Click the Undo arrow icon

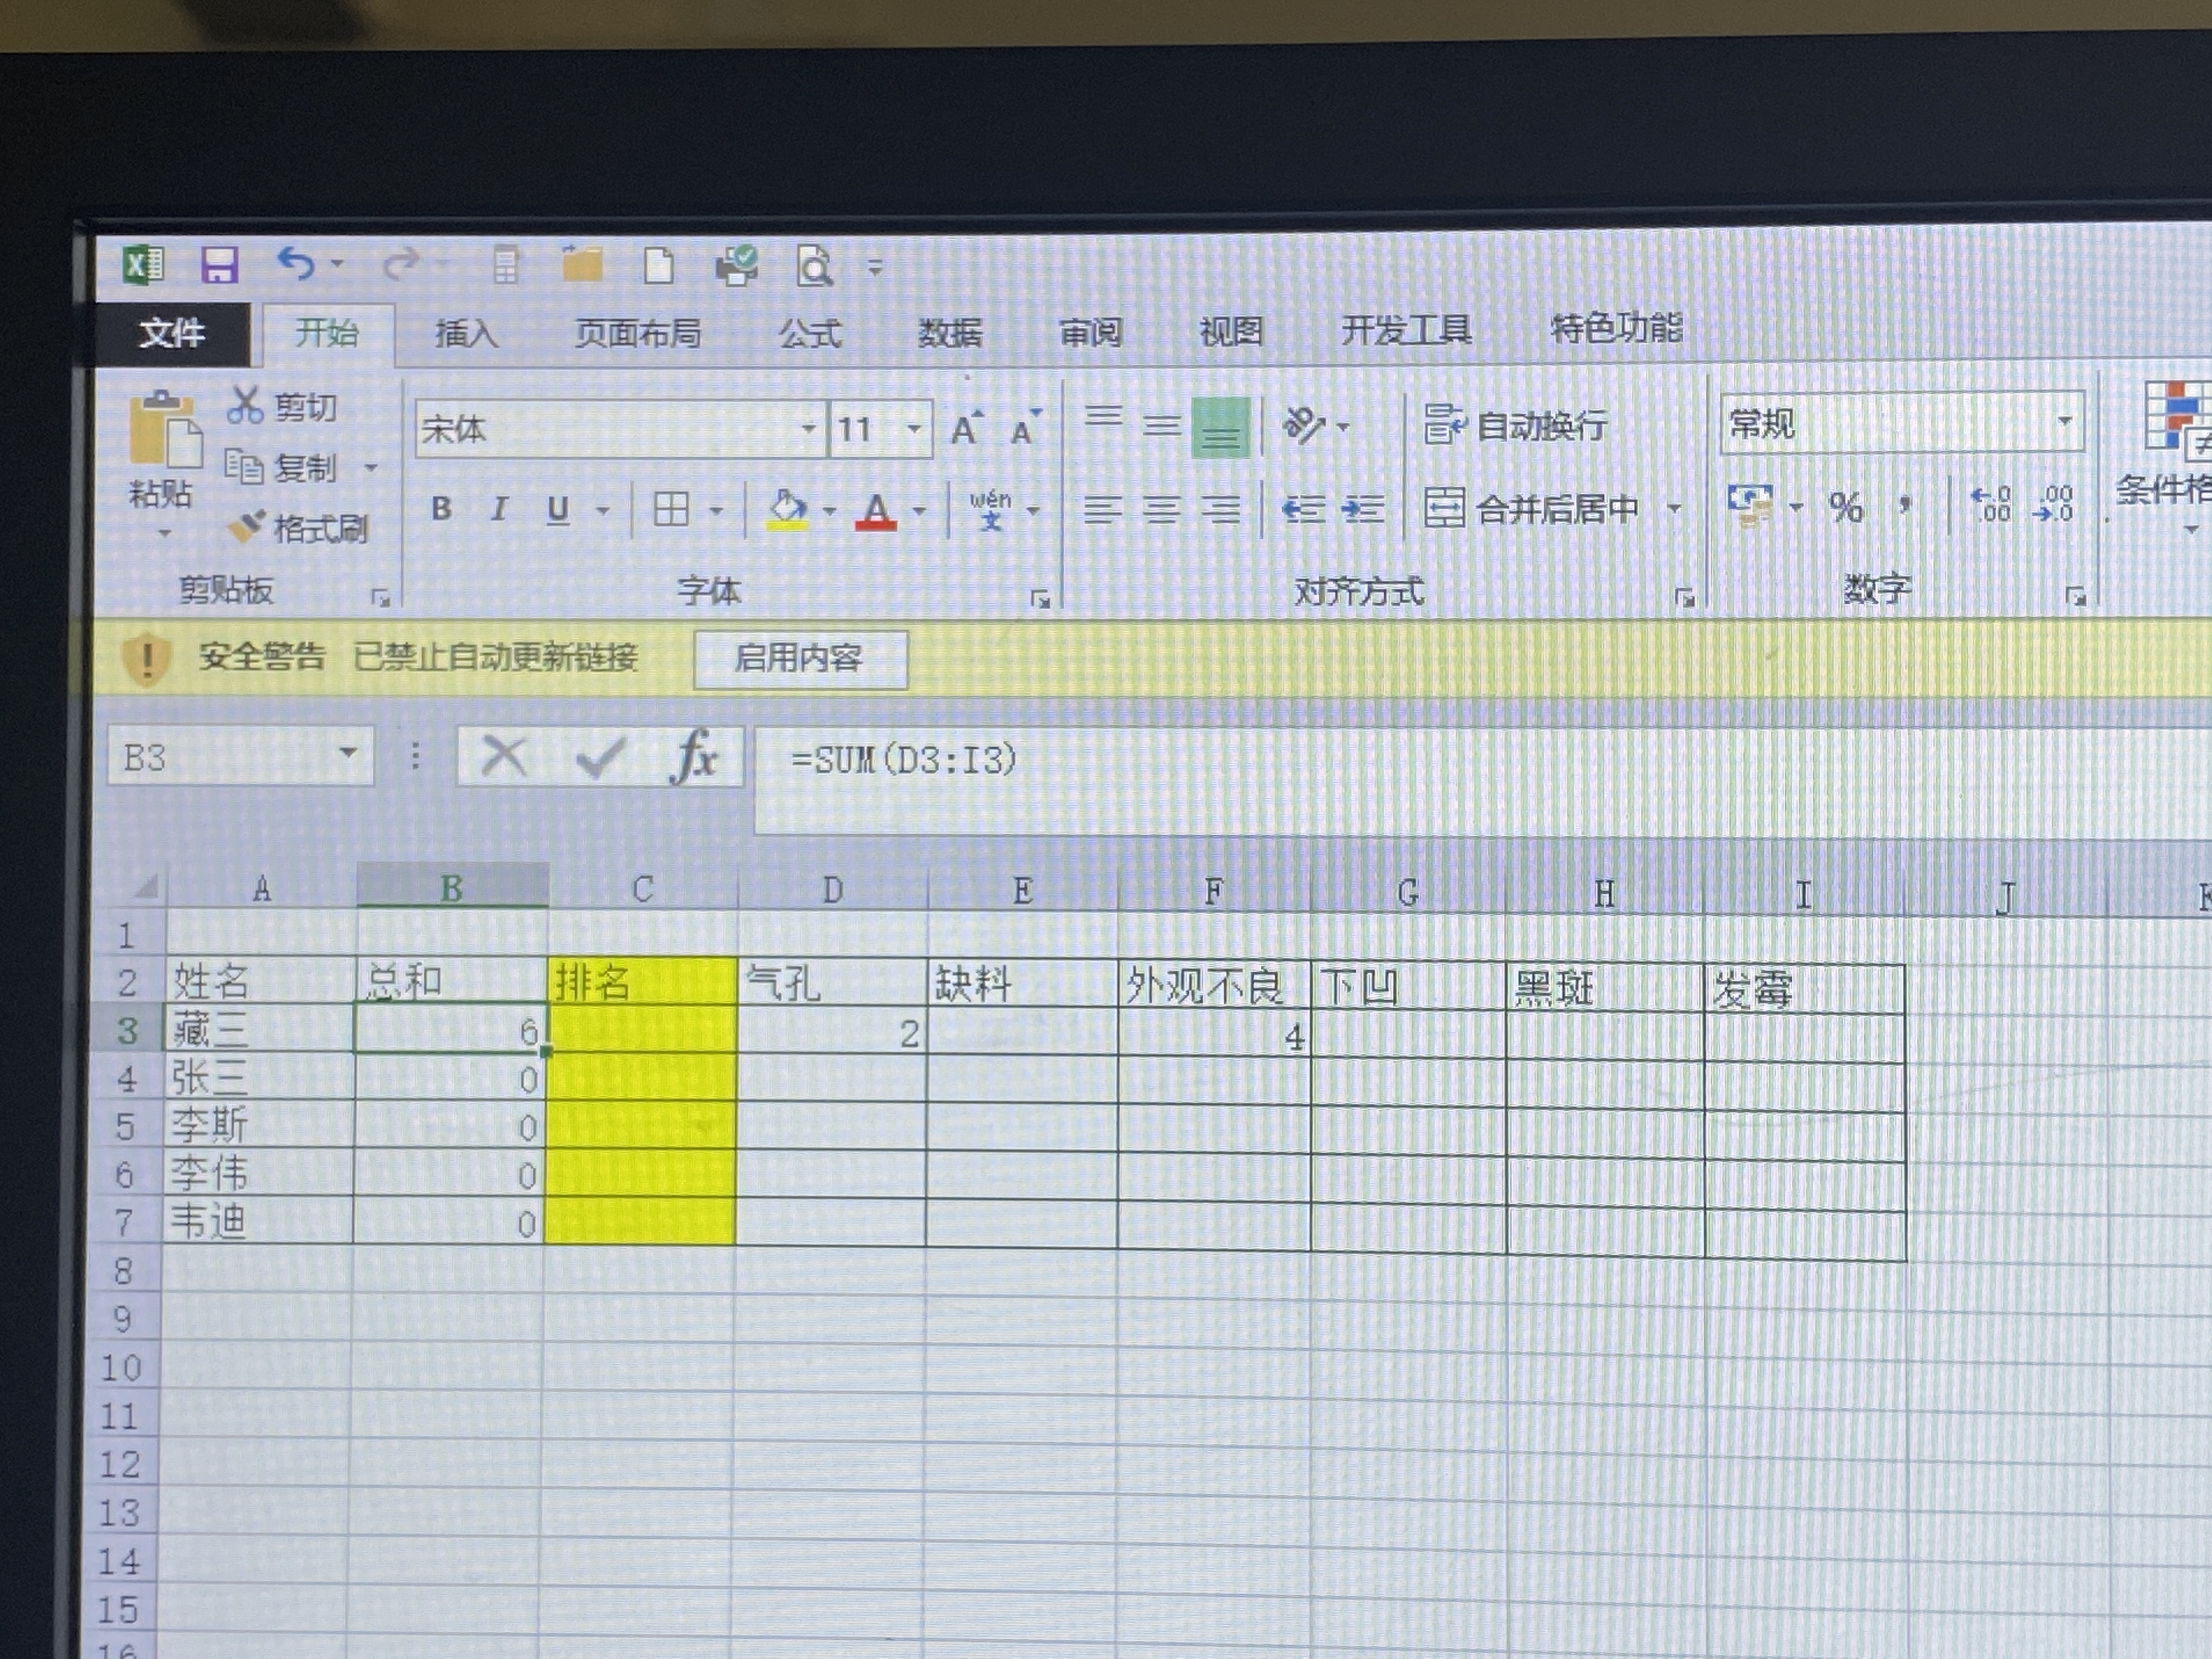tap(297, 264)
